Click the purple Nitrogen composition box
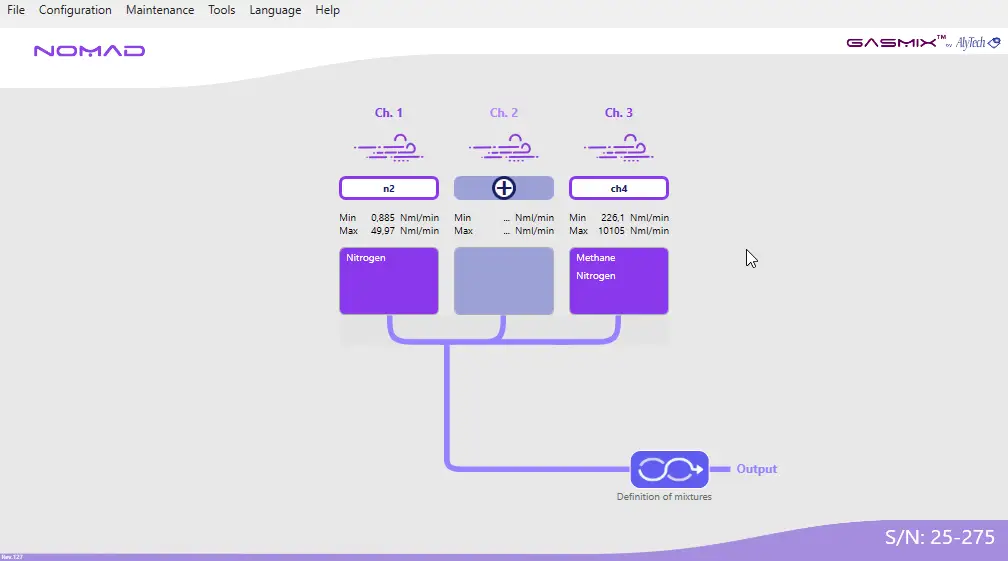 pos(389,281)
